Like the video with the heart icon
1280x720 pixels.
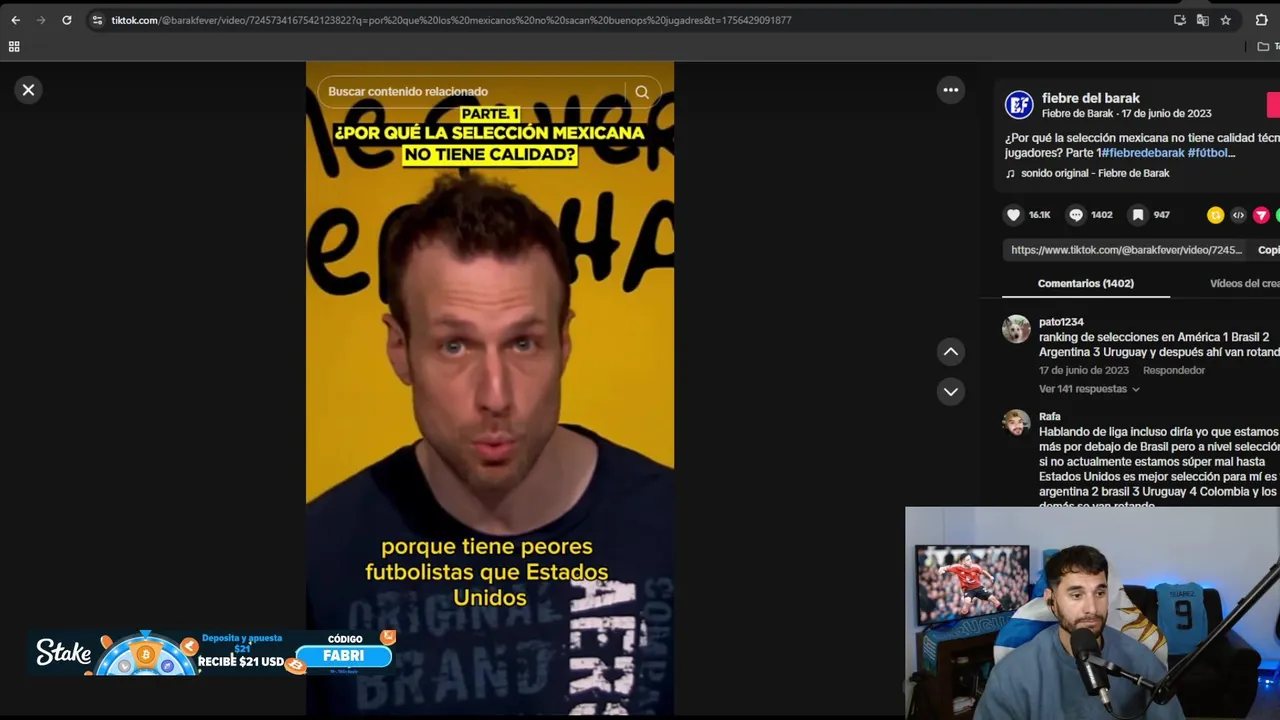1013,215
